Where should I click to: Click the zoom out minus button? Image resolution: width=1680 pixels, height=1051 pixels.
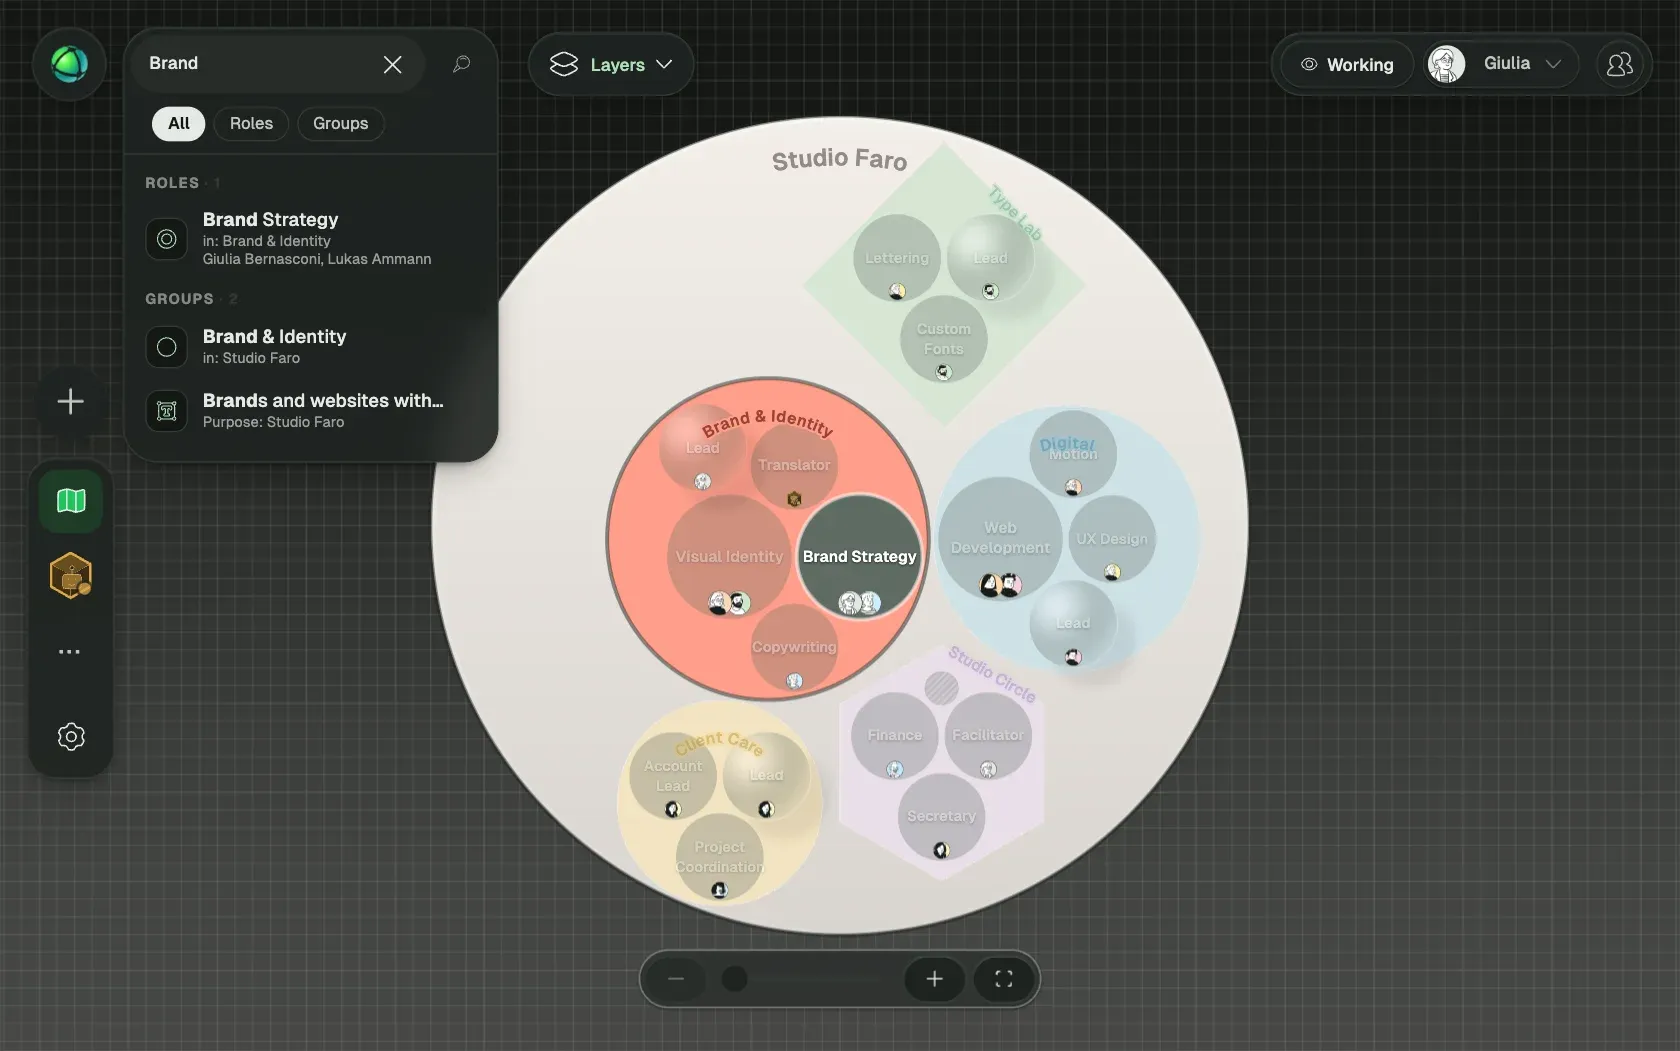(x=676, y=979)
